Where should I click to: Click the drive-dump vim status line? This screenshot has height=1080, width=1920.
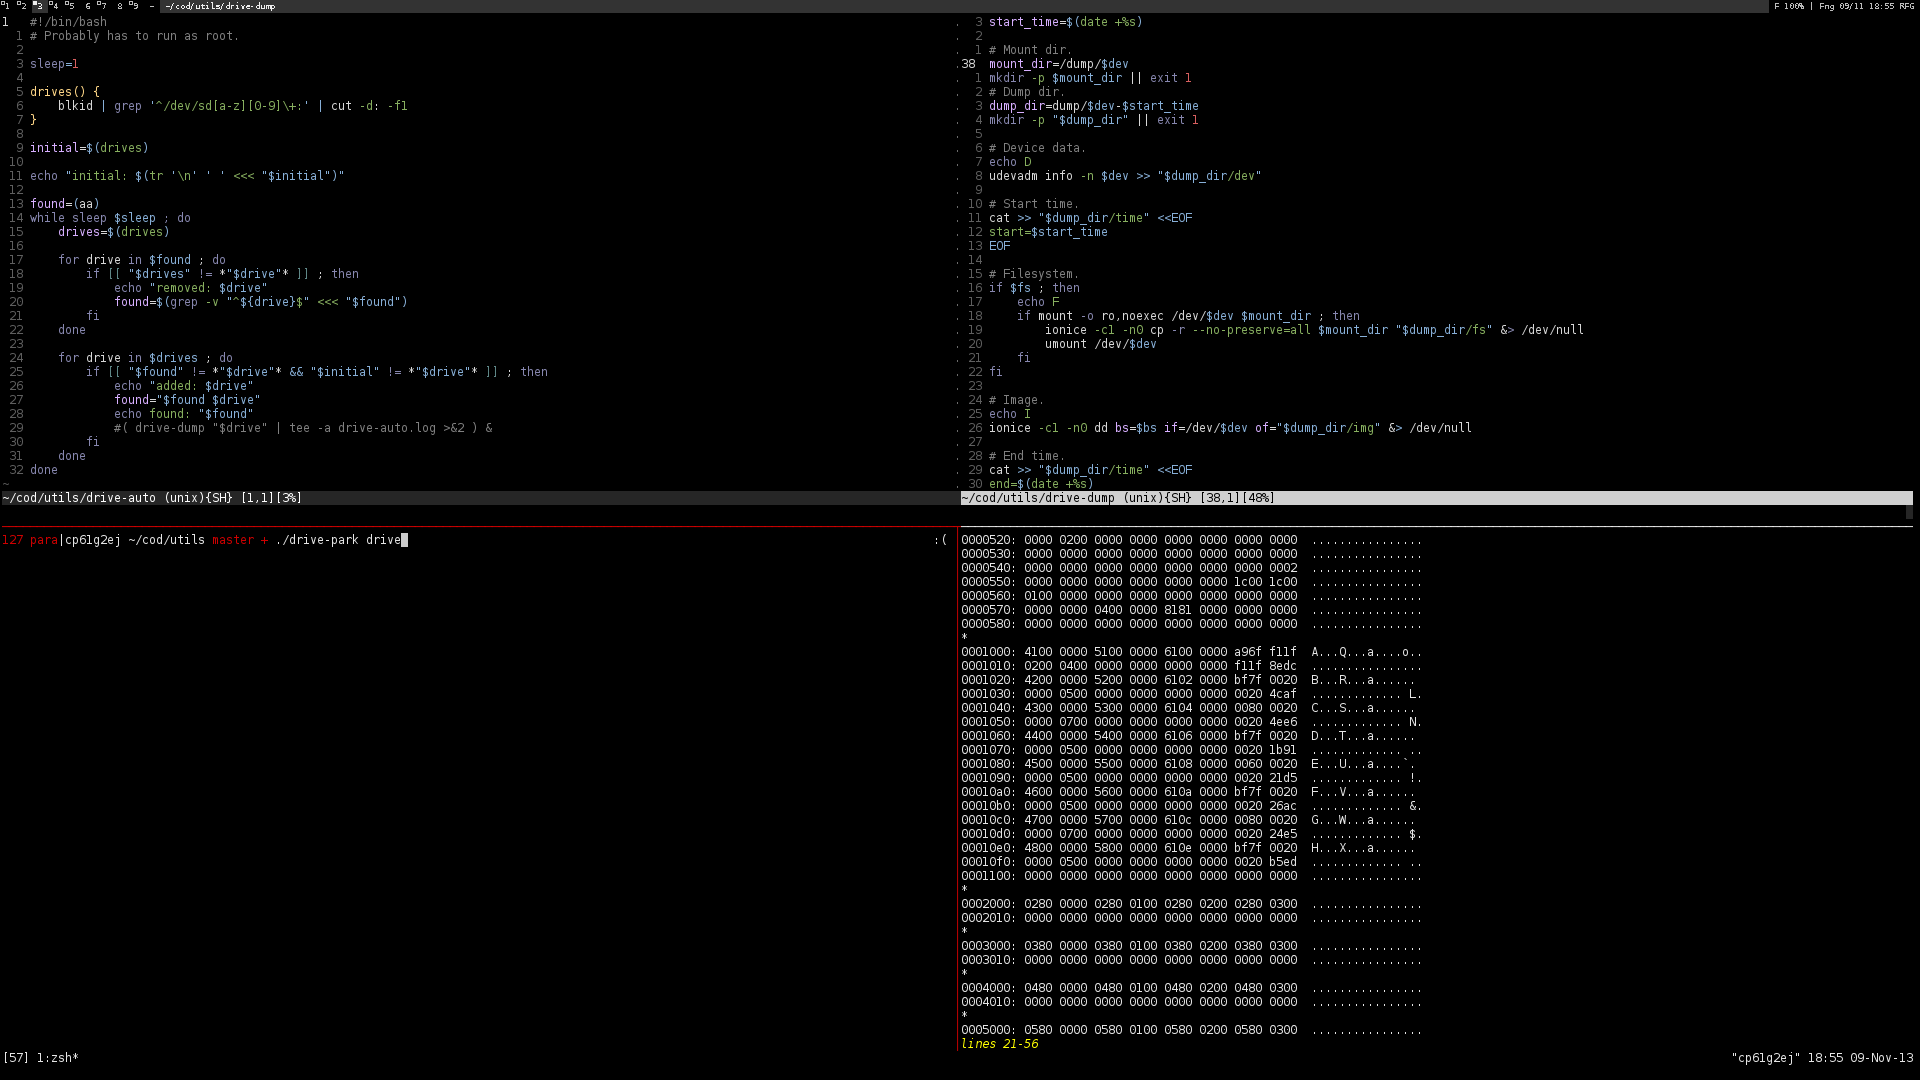pos(1437,498)
